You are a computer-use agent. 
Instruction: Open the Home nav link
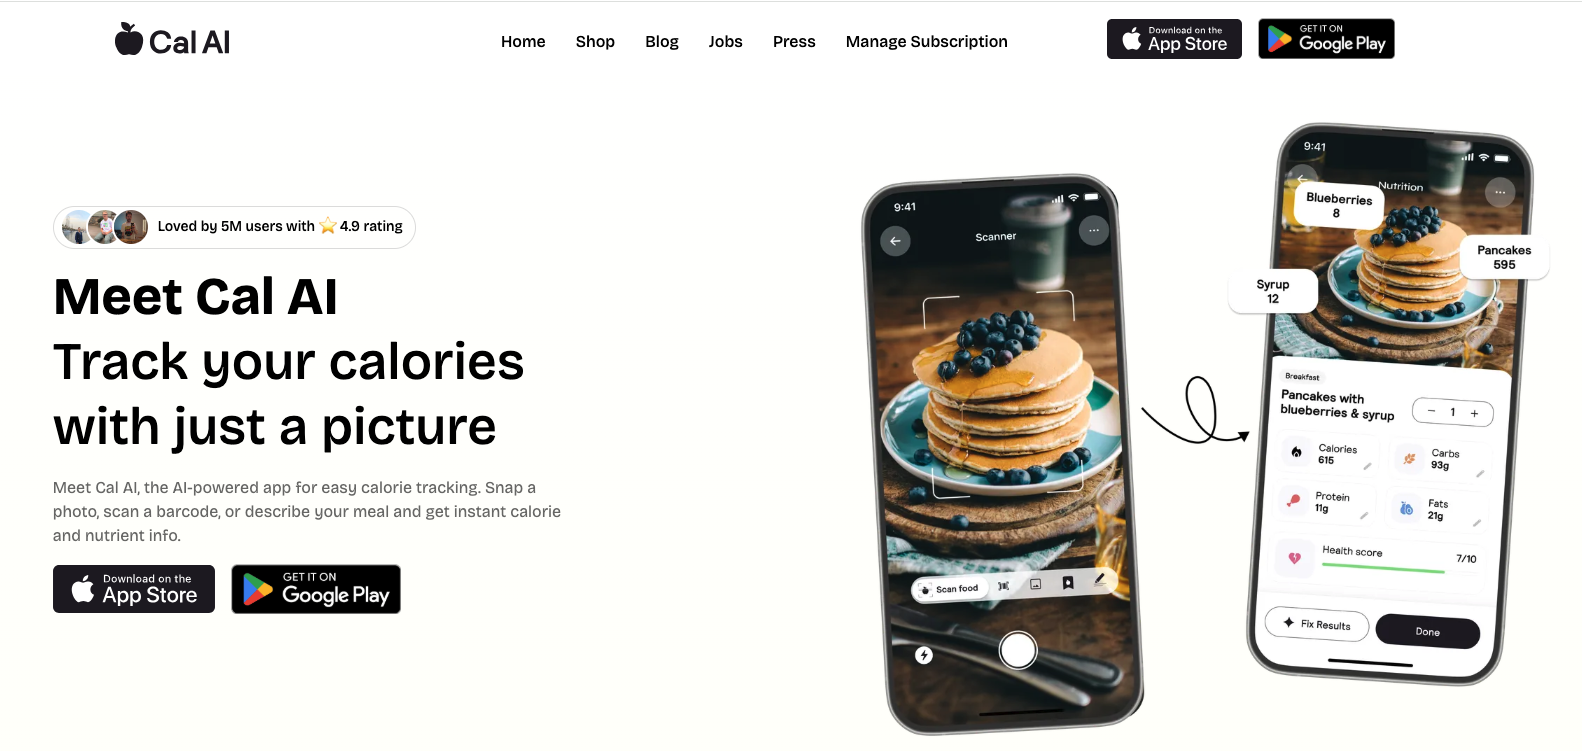coord(523,41)
